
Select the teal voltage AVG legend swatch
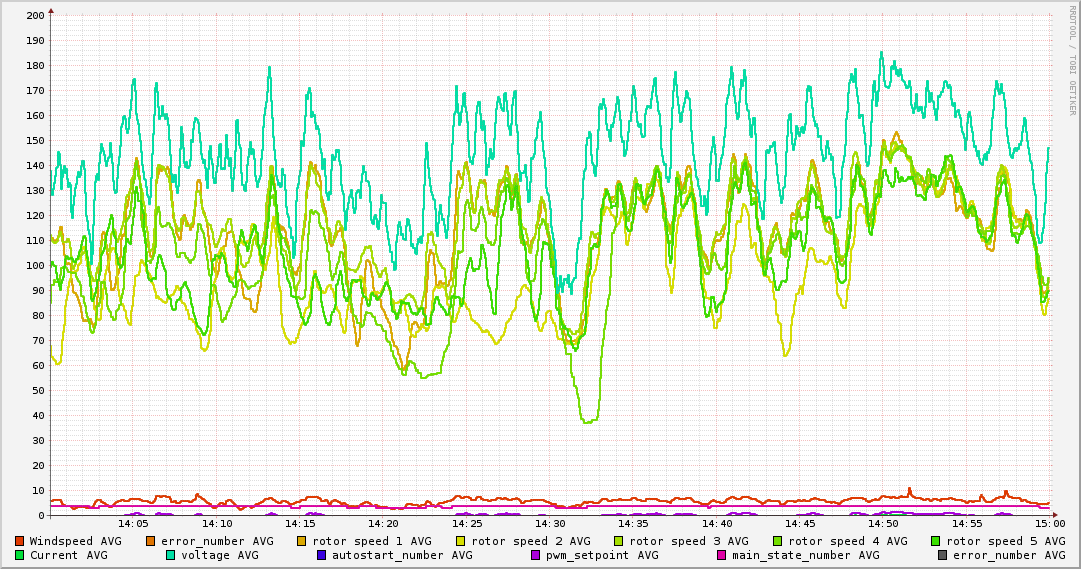point(170,555)
